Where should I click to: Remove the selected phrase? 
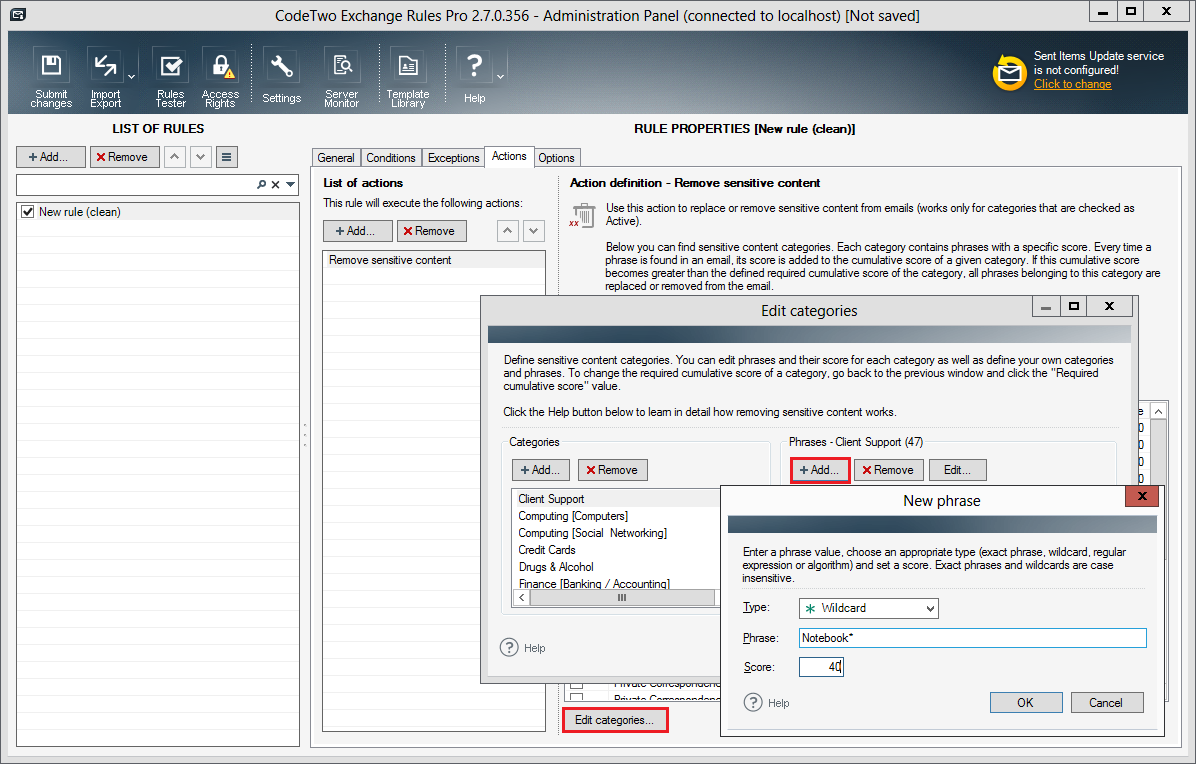[x=889, y=470]
